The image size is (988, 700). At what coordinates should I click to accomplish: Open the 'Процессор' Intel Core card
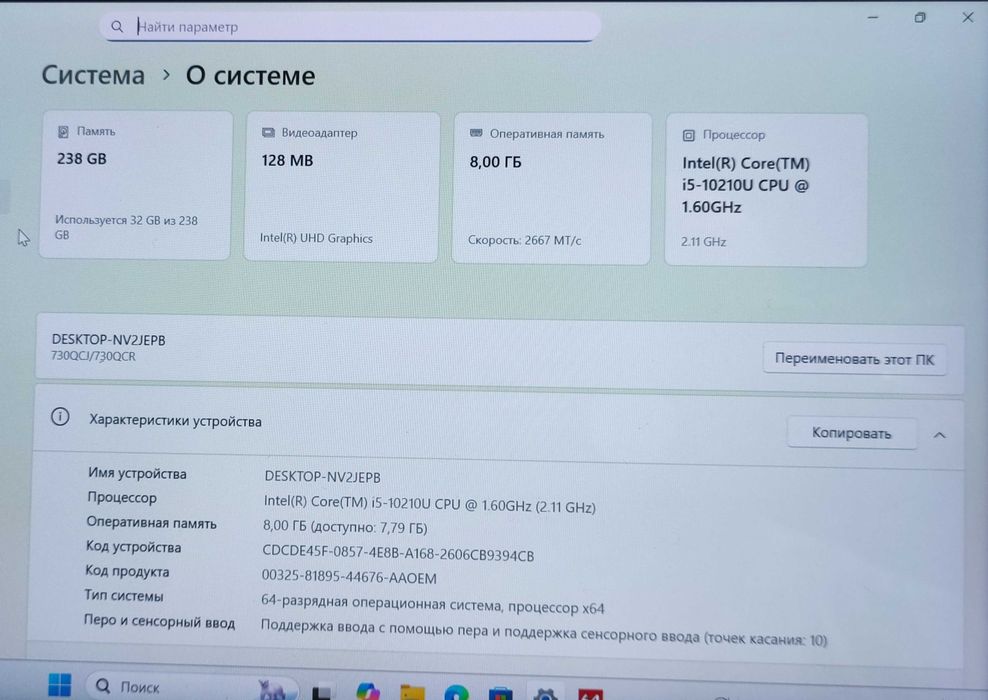766,190
